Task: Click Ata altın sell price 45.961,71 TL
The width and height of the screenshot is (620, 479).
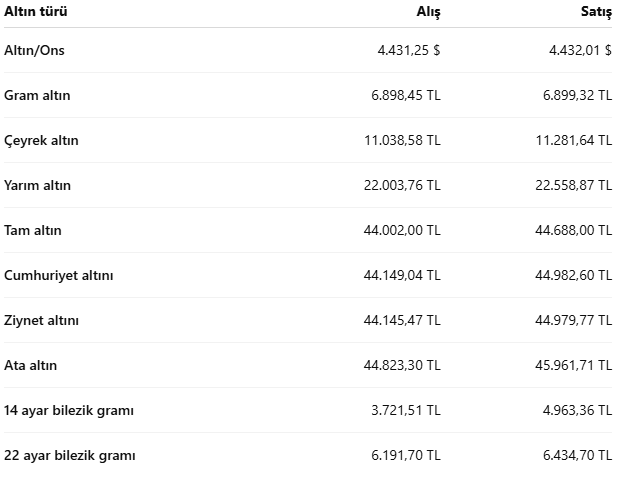Action: [x=574, y=365]
